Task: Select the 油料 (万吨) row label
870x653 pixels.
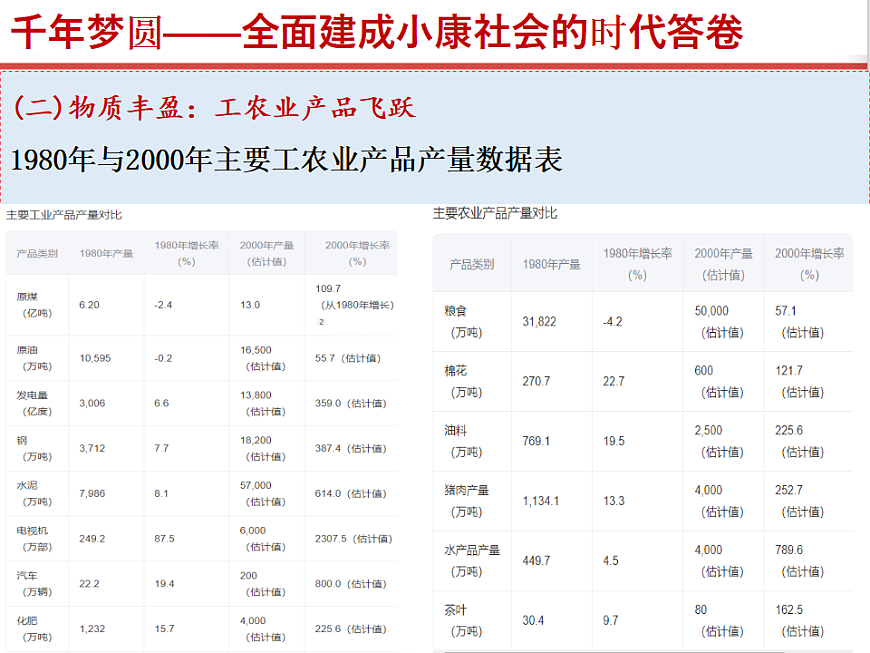Action: click(x=463, y=441)
